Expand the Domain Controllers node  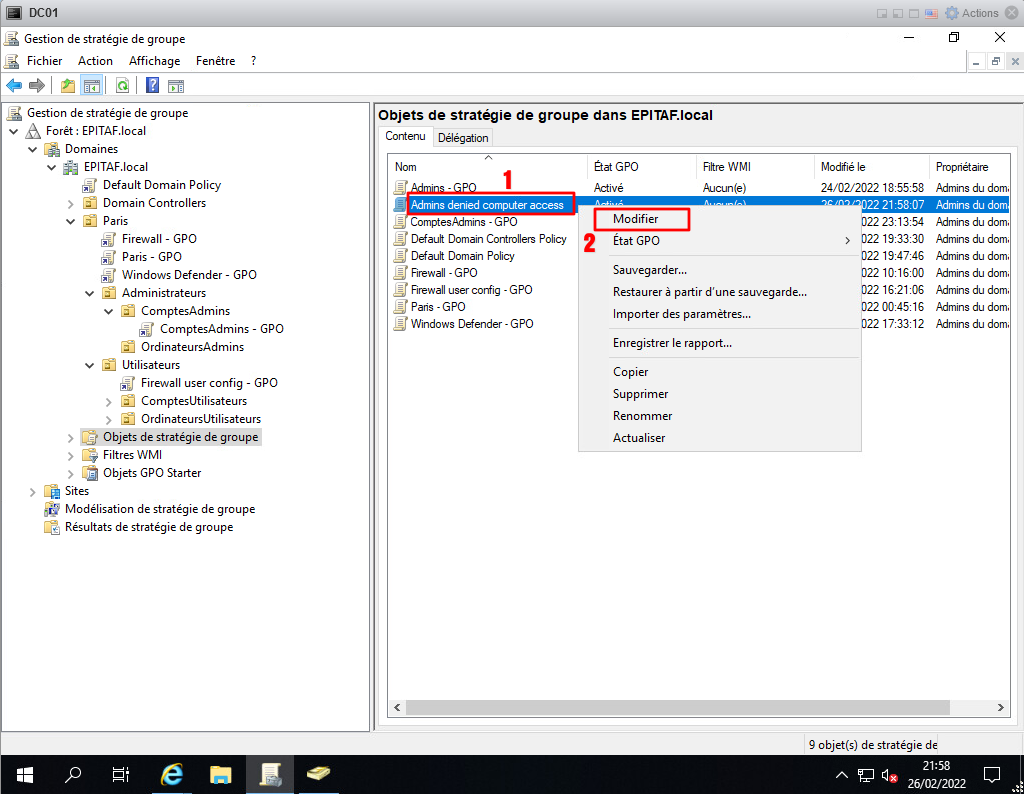(71, 203)
